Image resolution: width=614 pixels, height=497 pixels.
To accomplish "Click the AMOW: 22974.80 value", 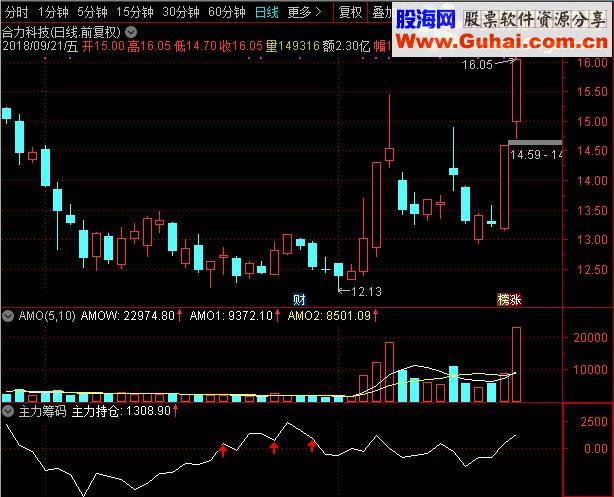I will (128, 316).
